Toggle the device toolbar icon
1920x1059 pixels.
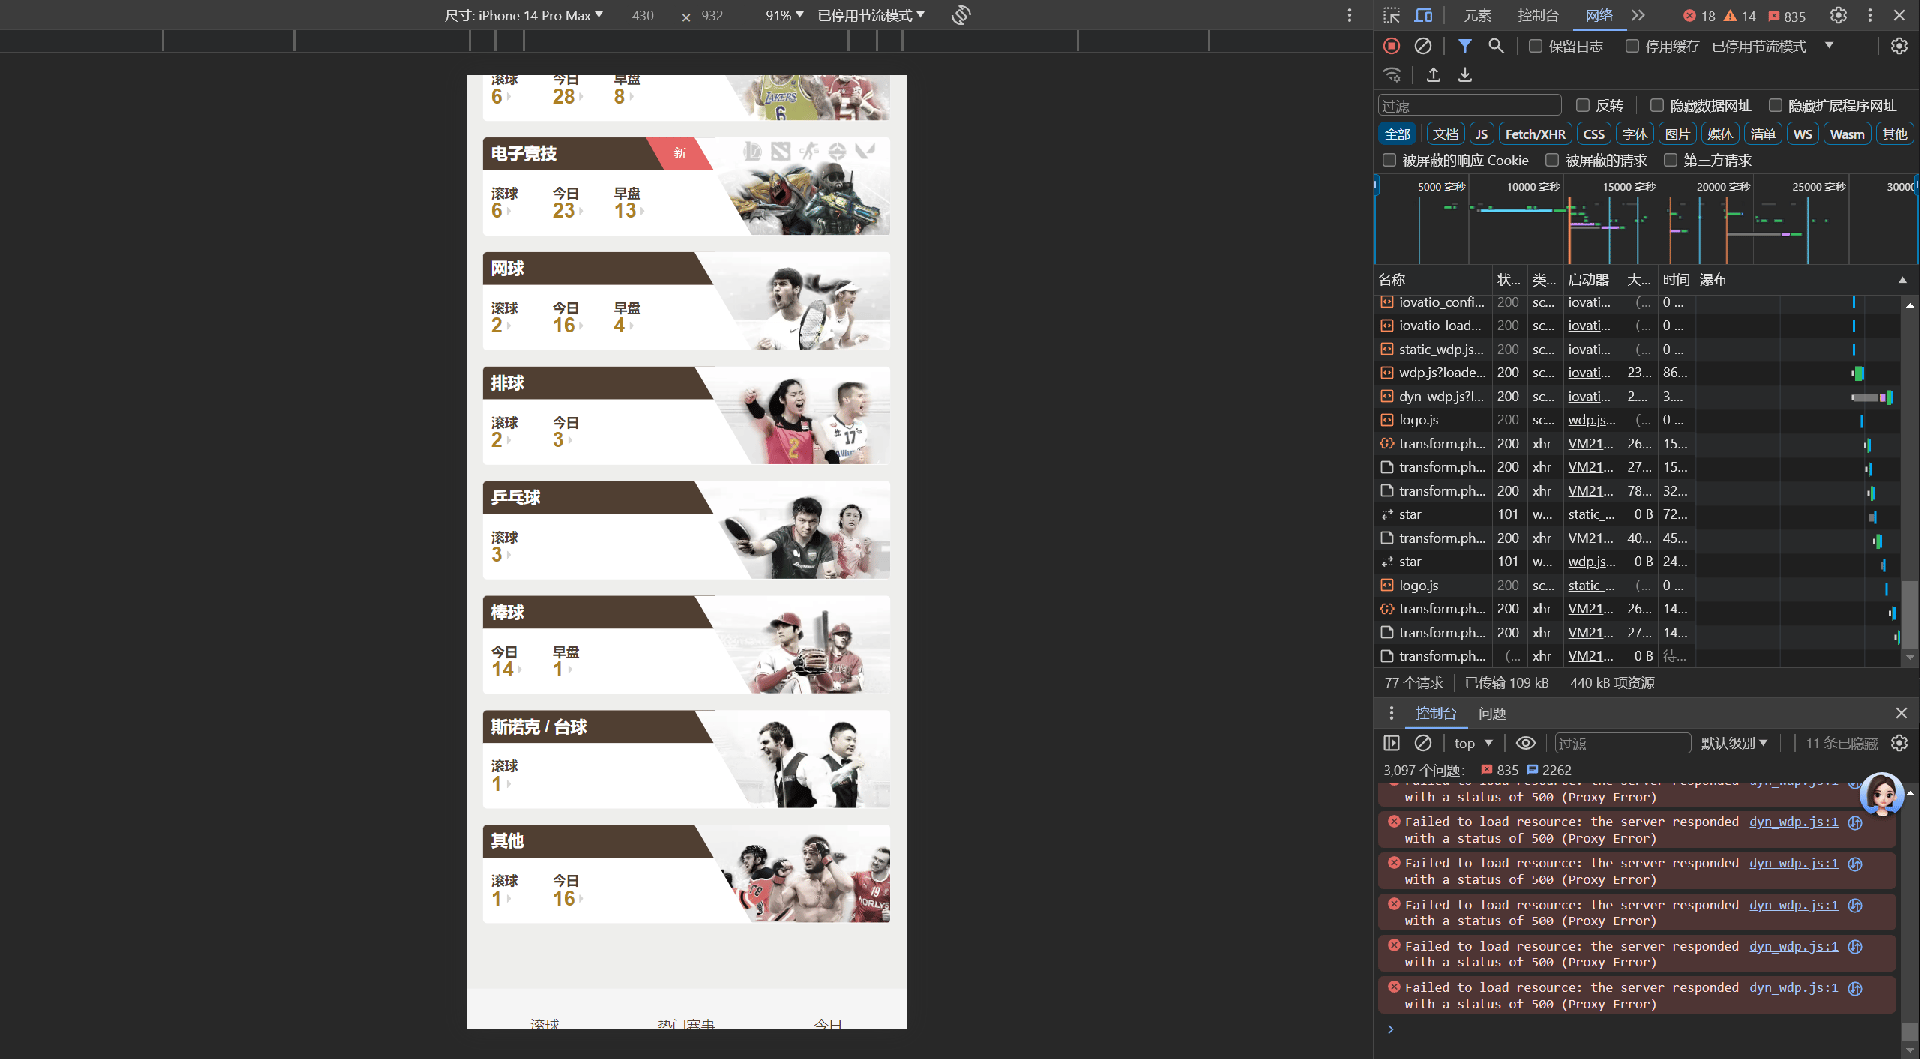click(1423, 15)
